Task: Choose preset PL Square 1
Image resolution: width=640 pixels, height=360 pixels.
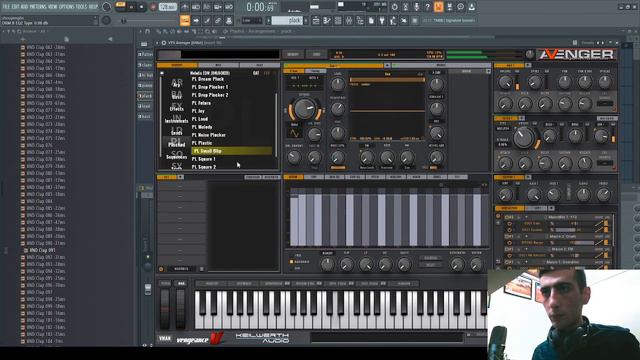Action: pyautogui.click(x=204, y=159)
